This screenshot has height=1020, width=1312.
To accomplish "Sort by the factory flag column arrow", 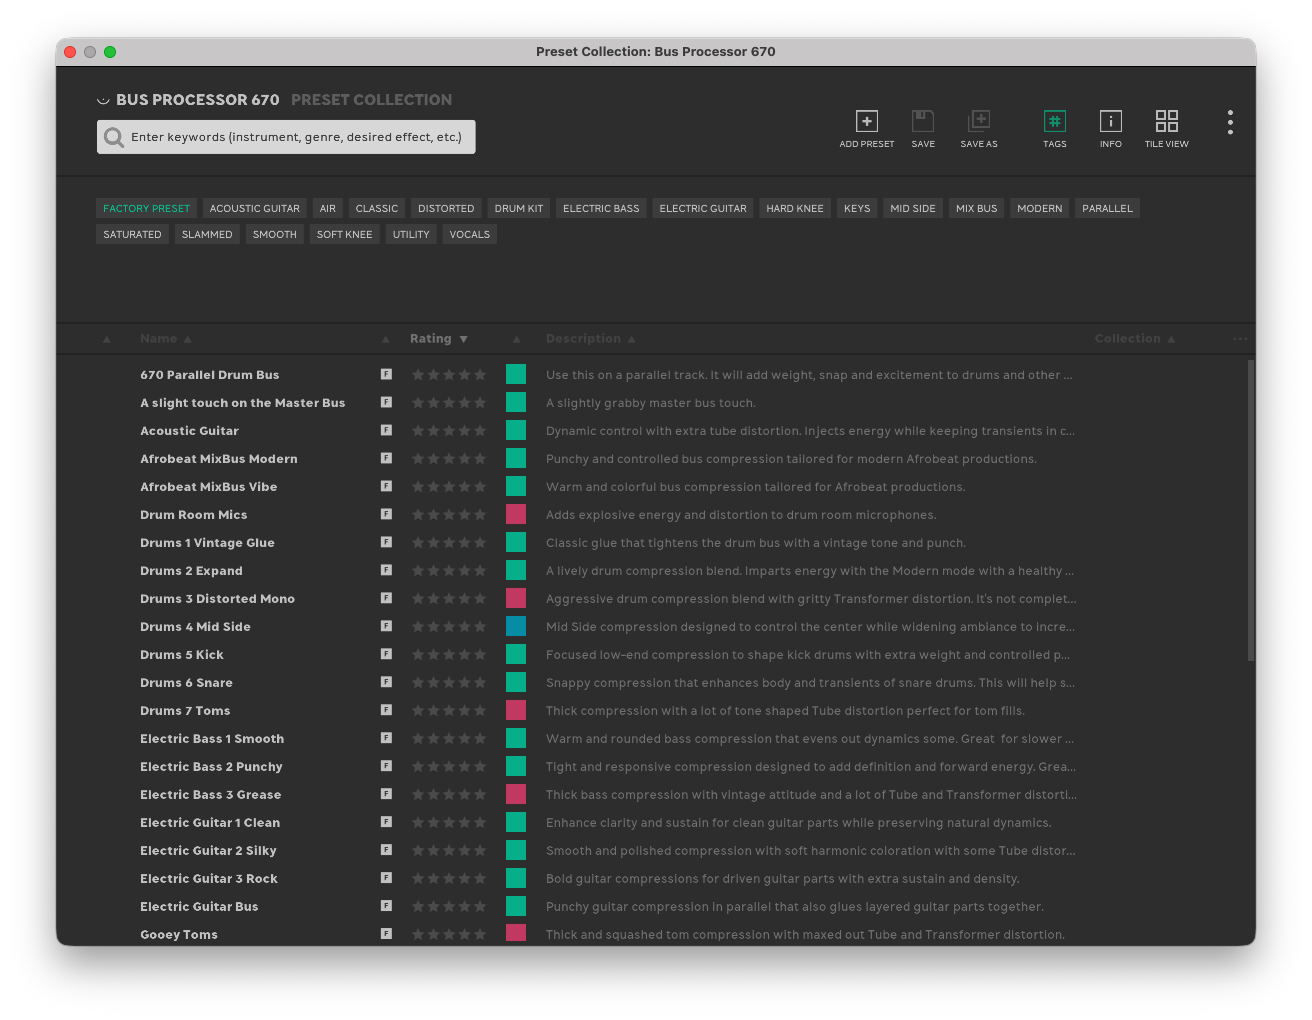I will 386,340.
